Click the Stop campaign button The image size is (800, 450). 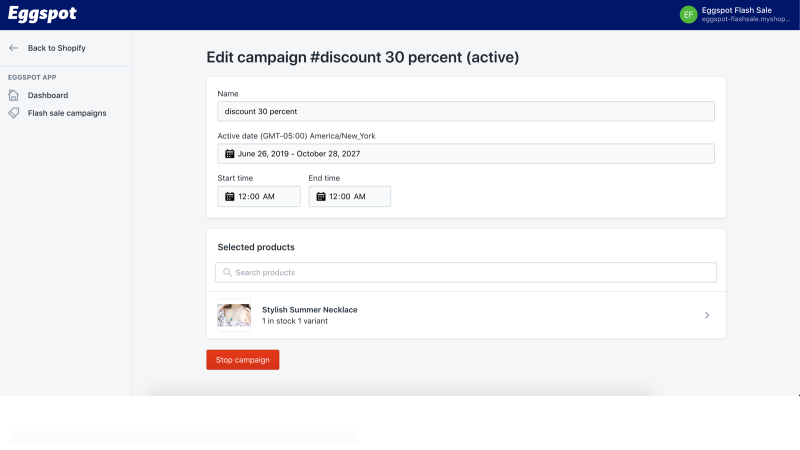242,360
